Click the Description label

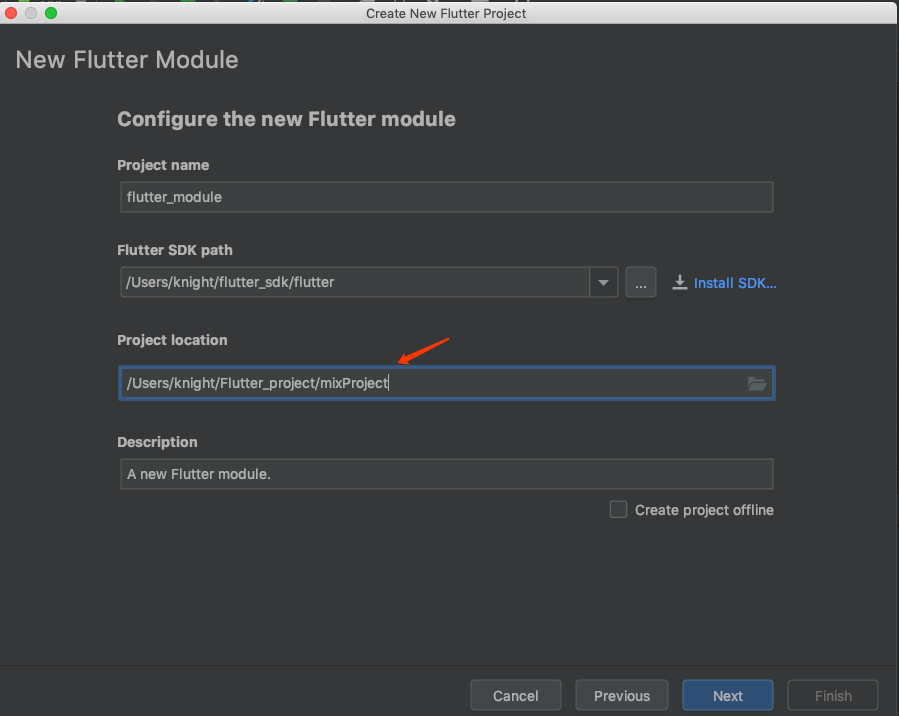(x=157, y=442)
